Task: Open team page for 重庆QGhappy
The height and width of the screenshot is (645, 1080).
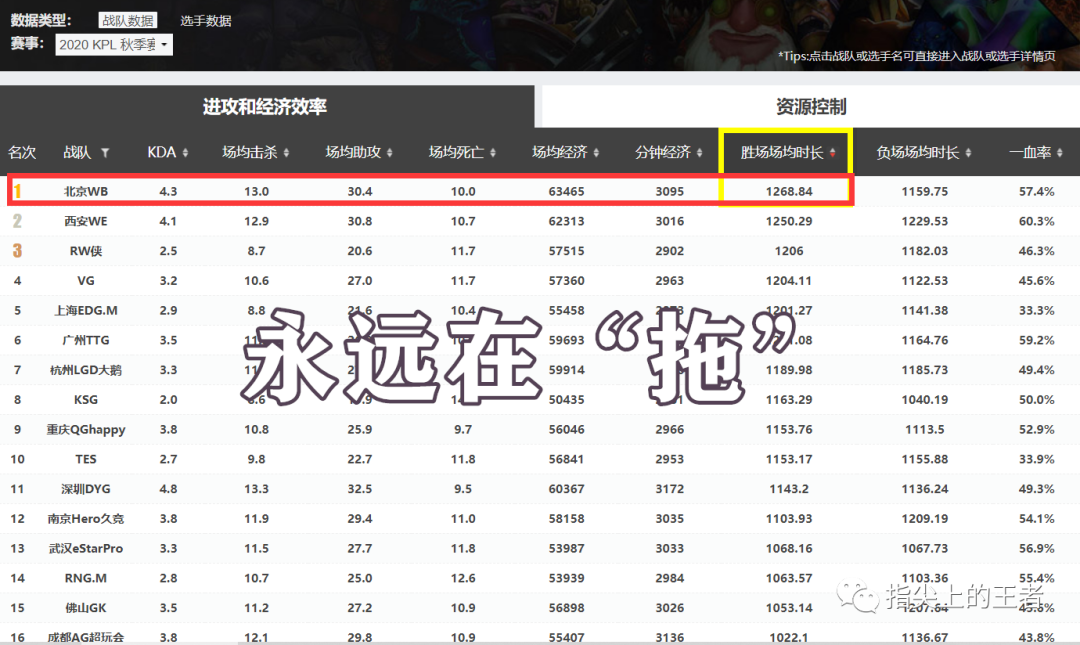Action: [x=85, y=429]
